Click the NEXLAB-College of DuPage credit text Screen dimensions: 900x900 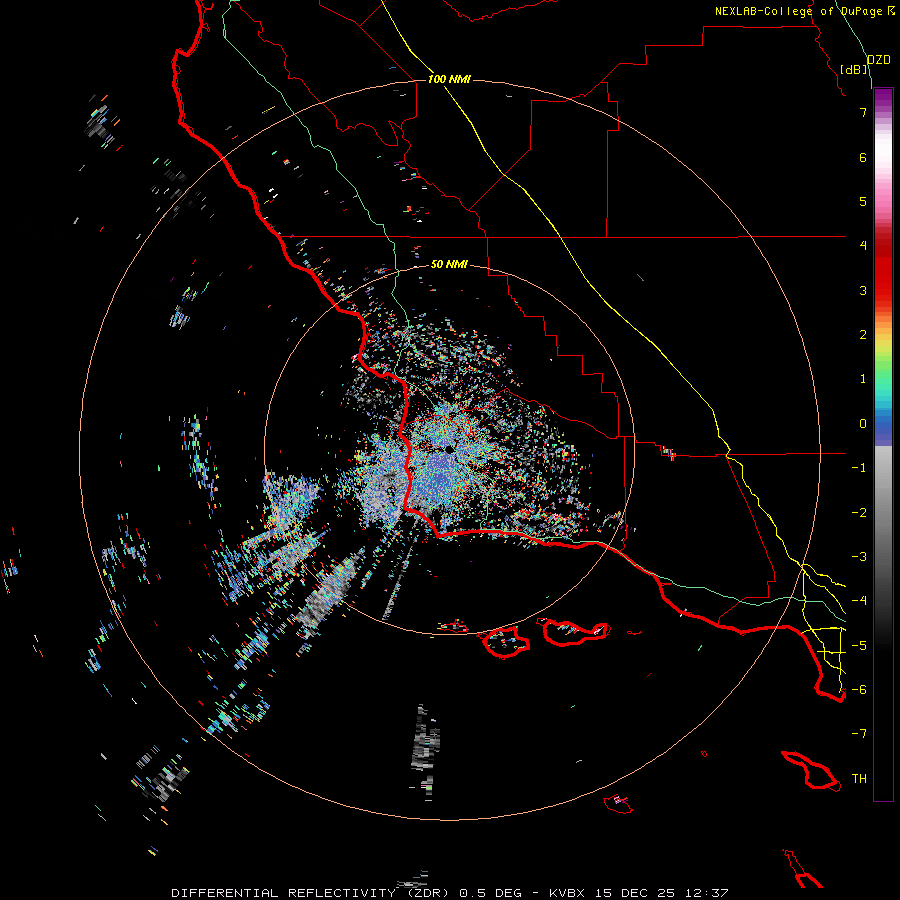tap(798, 11)
